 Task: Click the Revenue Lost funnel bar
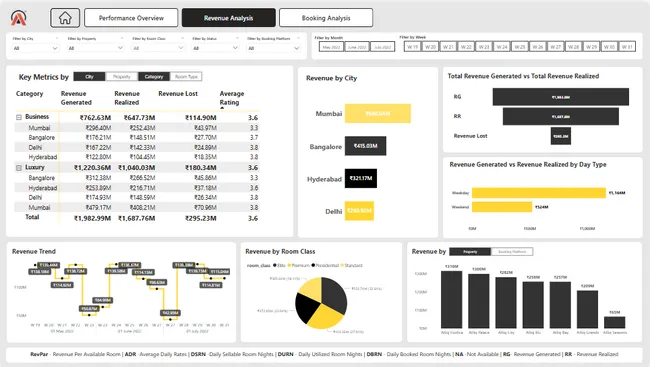(560, 136)
